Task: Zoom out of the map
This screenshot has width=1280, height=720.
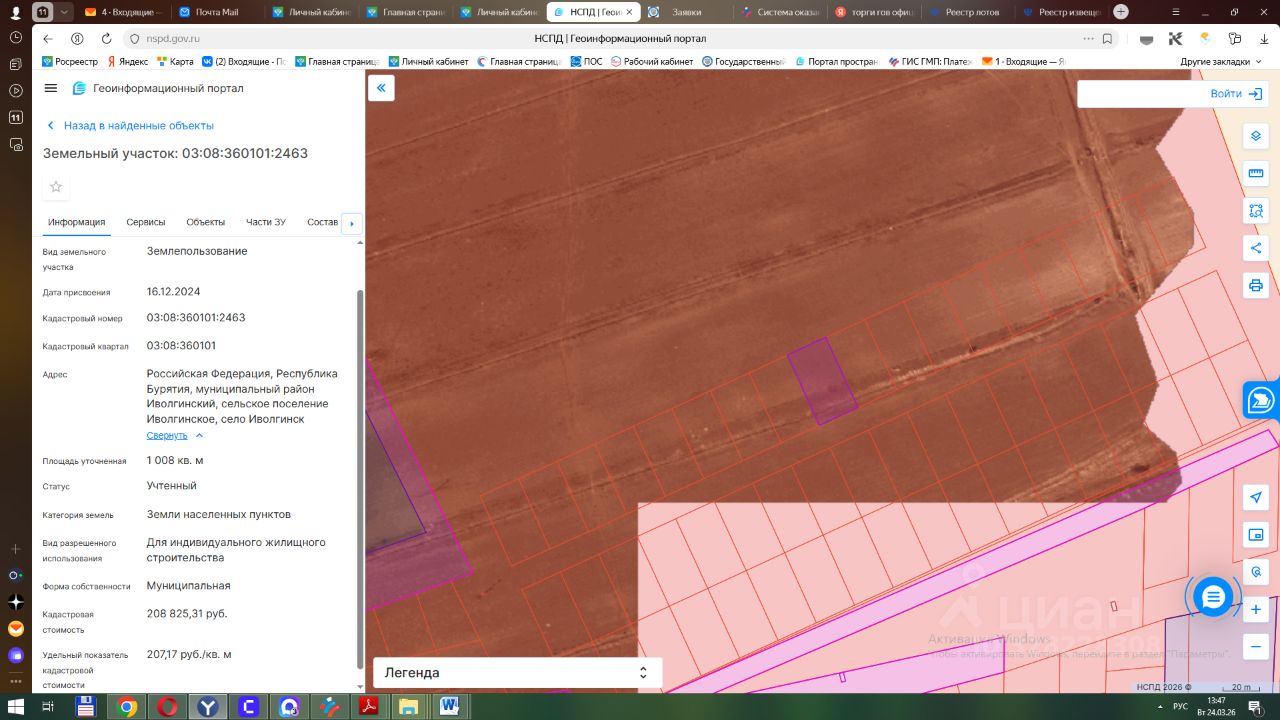Action: (x=1256, y=646)
